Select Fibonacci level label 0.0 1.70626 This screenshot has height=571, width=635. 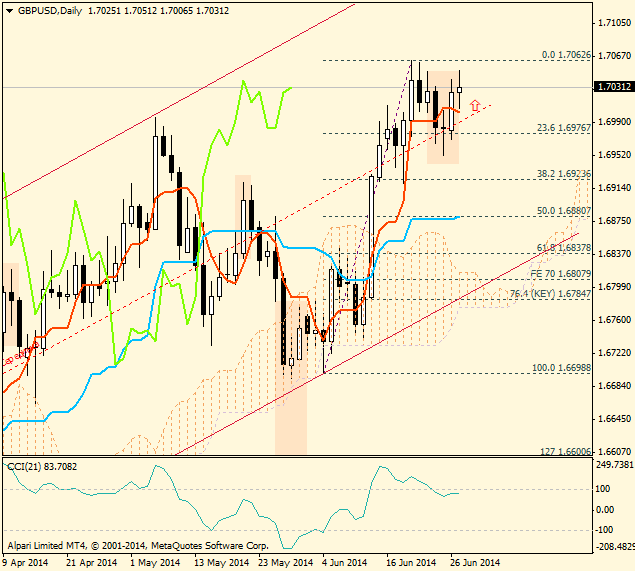[x=567, y=55]
